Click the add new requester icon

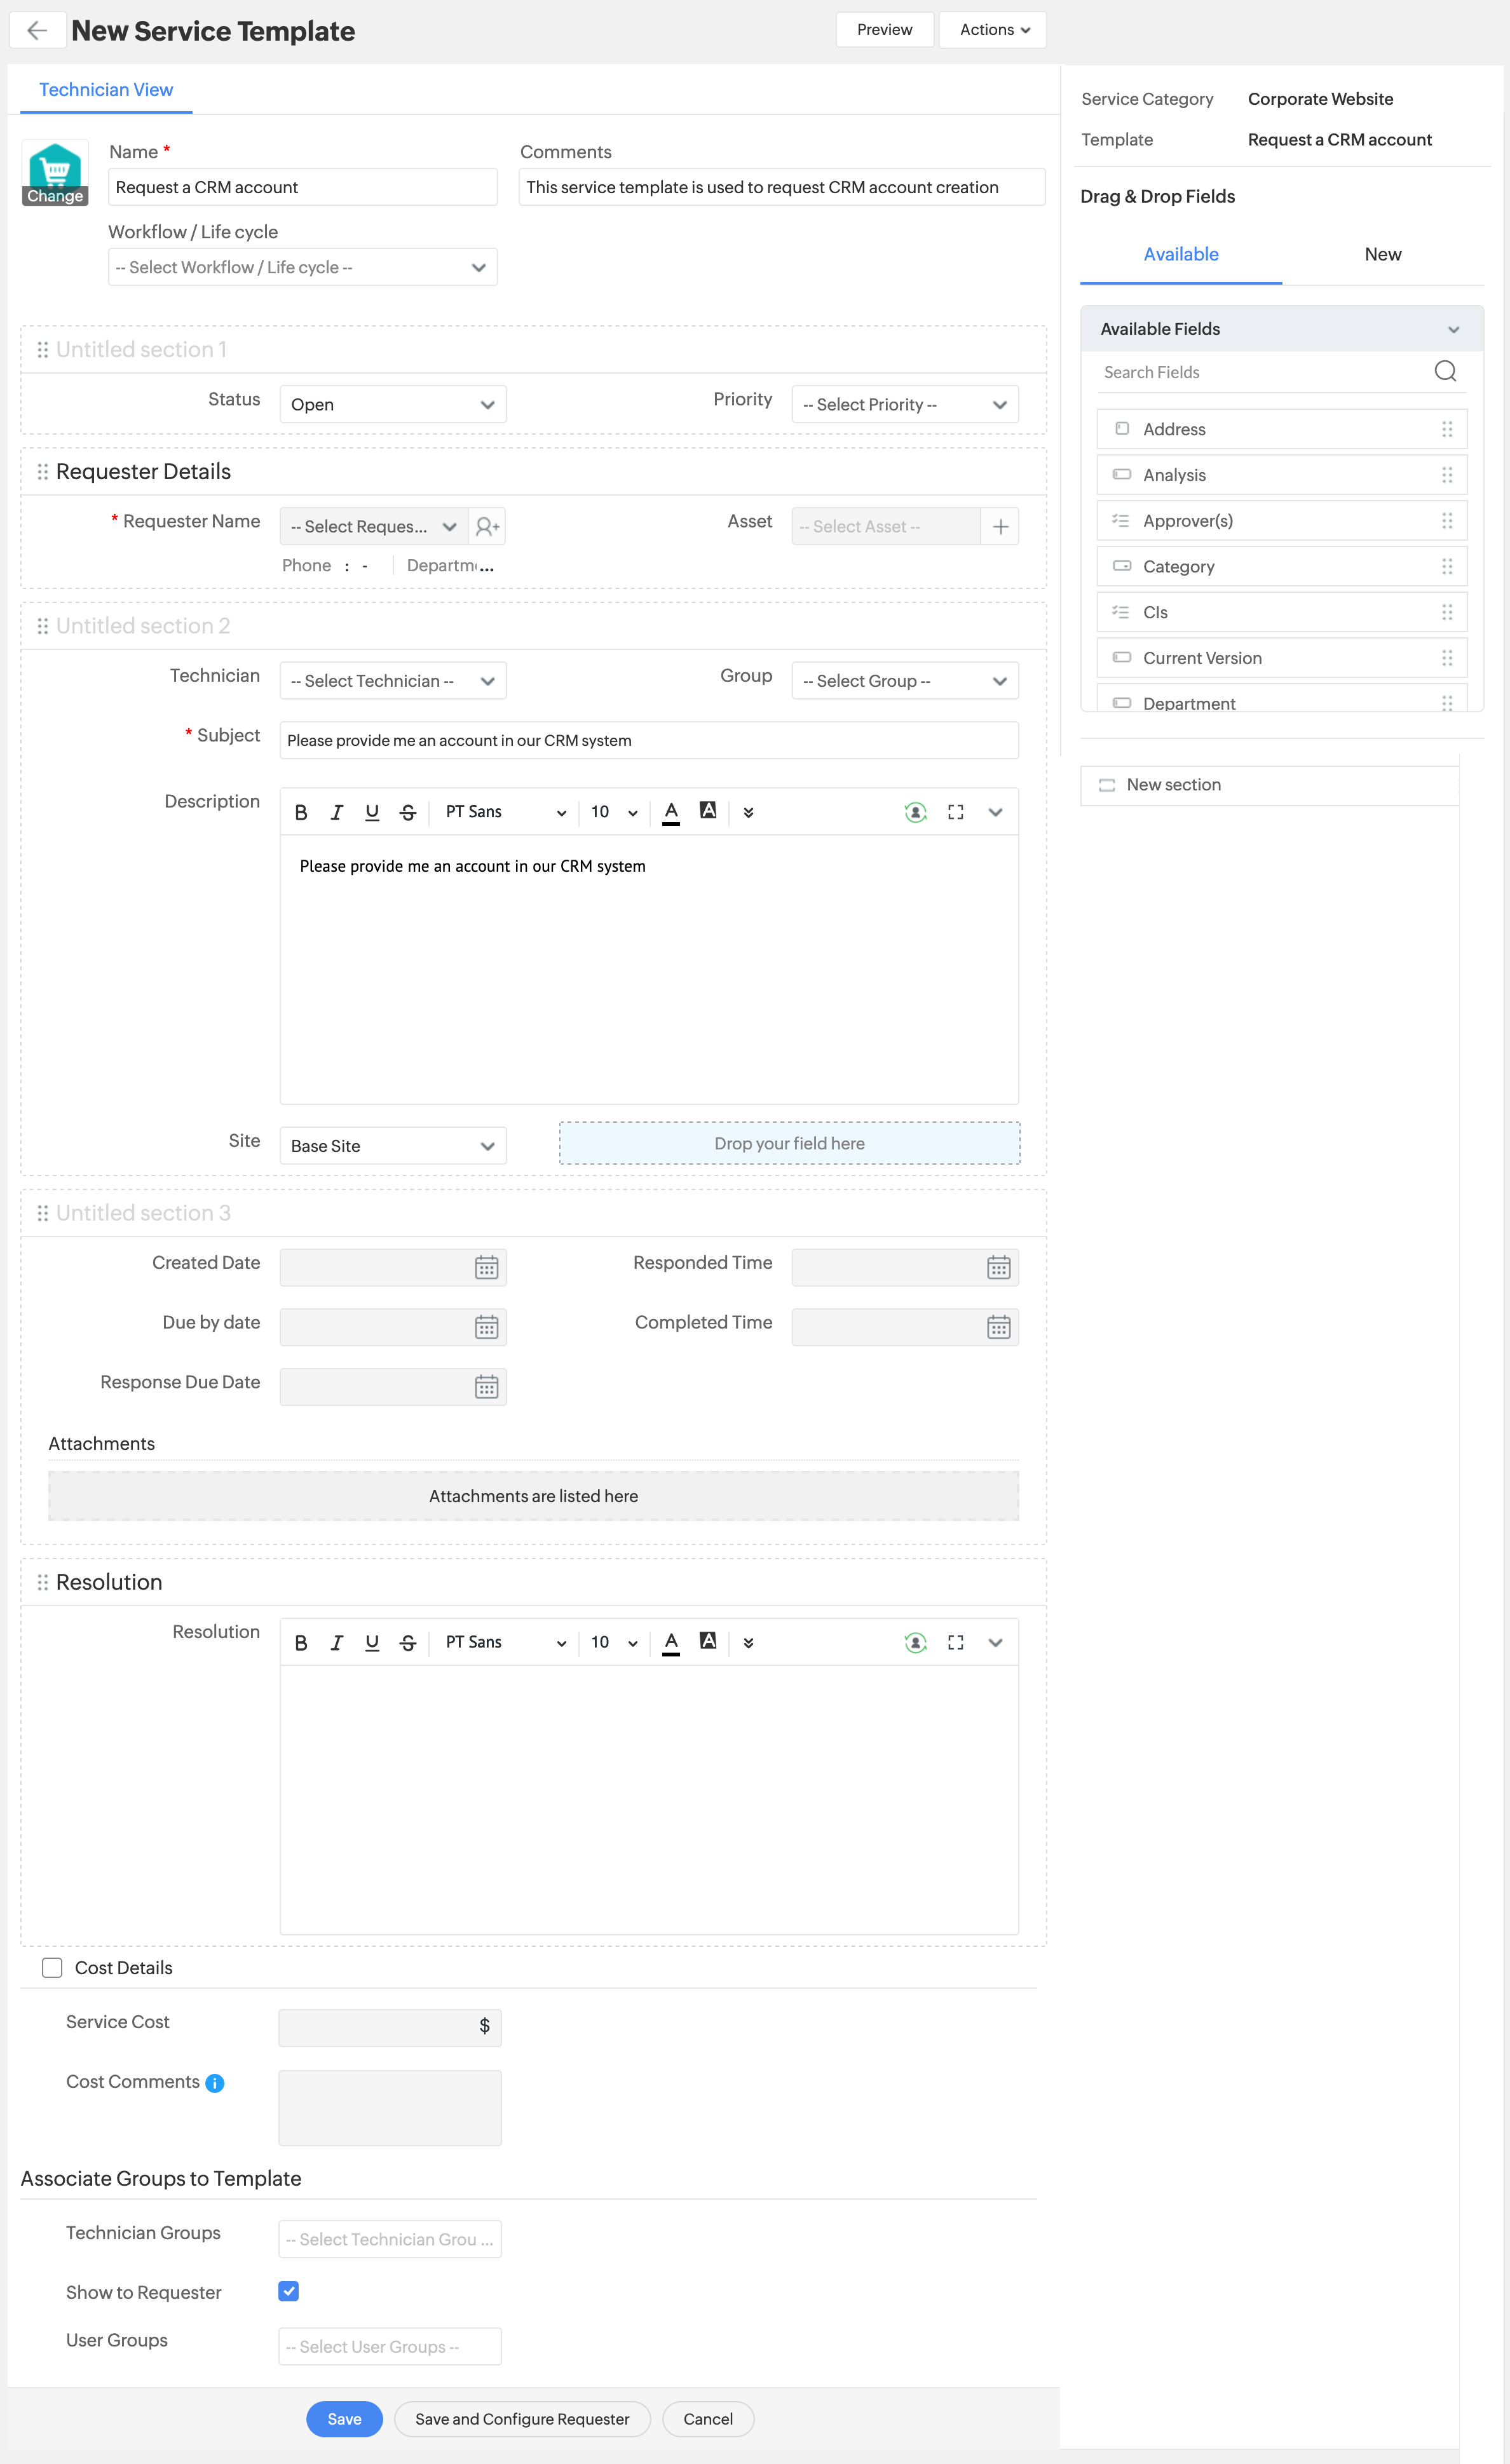pyautogui.click(x=487, y=526)
